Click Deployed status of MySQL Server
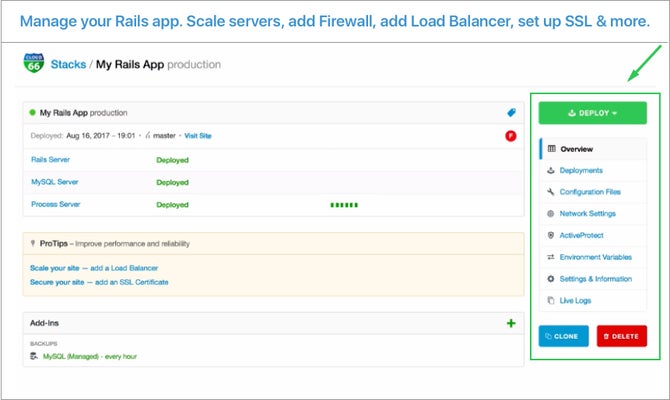The width and height of the screenshot is (670, 400). point(172,182)
